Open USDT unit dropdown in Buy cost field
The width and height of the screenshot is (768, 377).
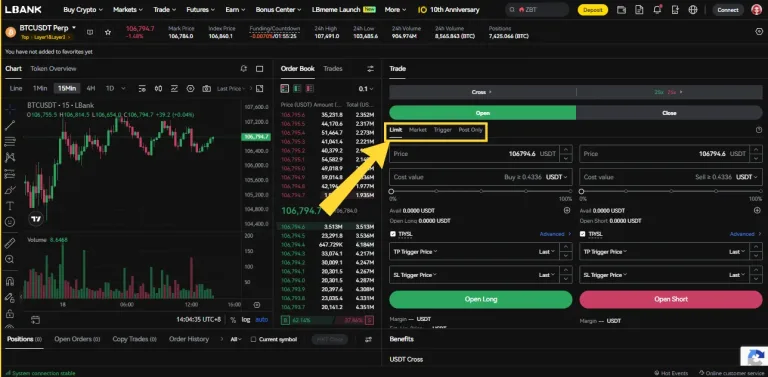[557, 177]
